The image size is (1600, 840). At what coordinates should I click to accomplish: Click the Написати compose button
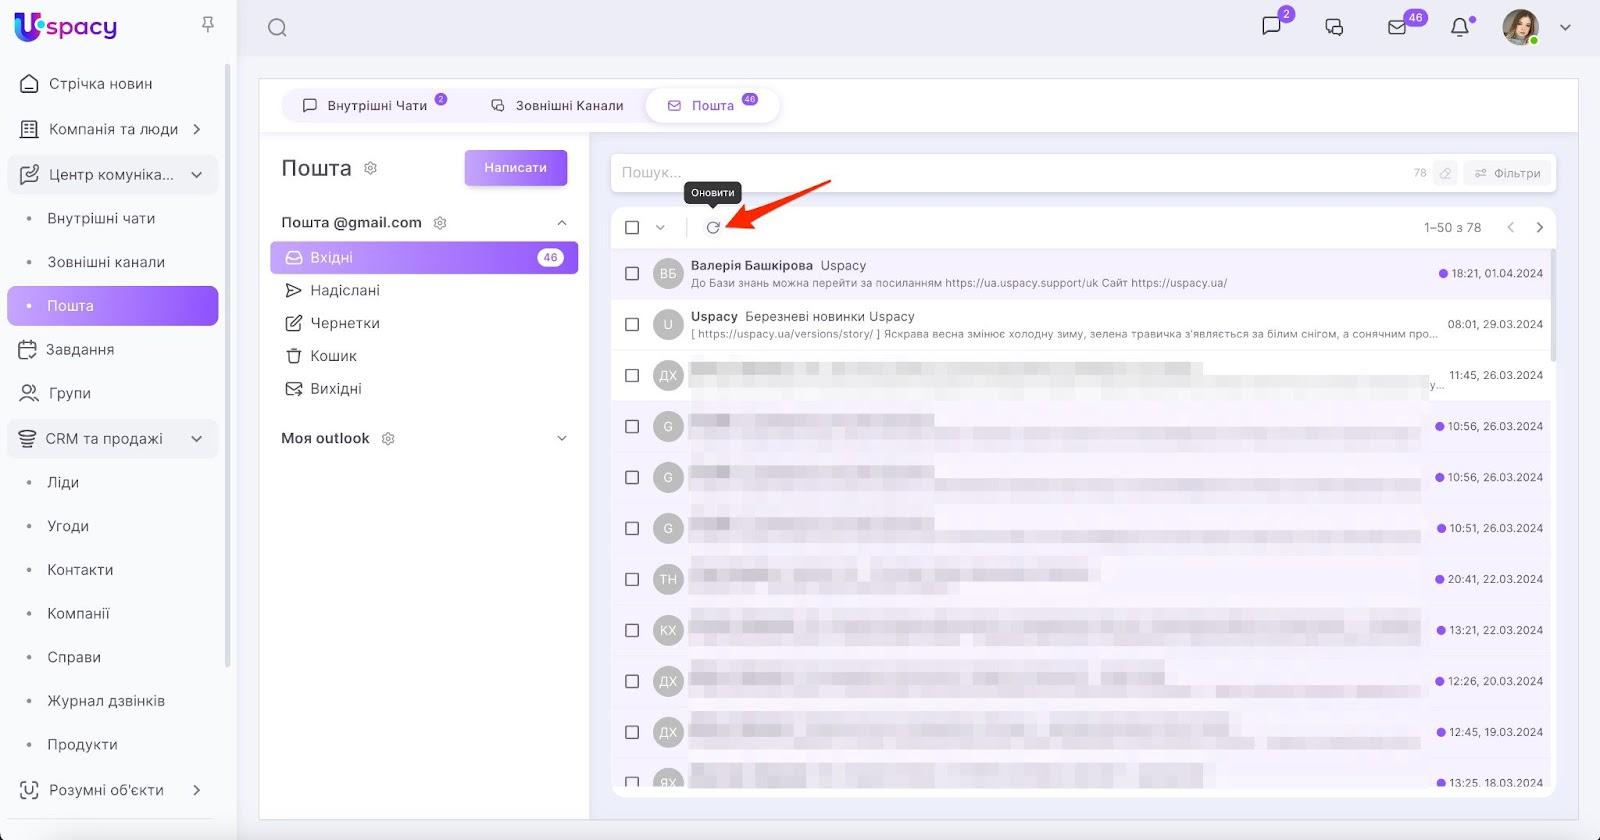coord(516,168)
